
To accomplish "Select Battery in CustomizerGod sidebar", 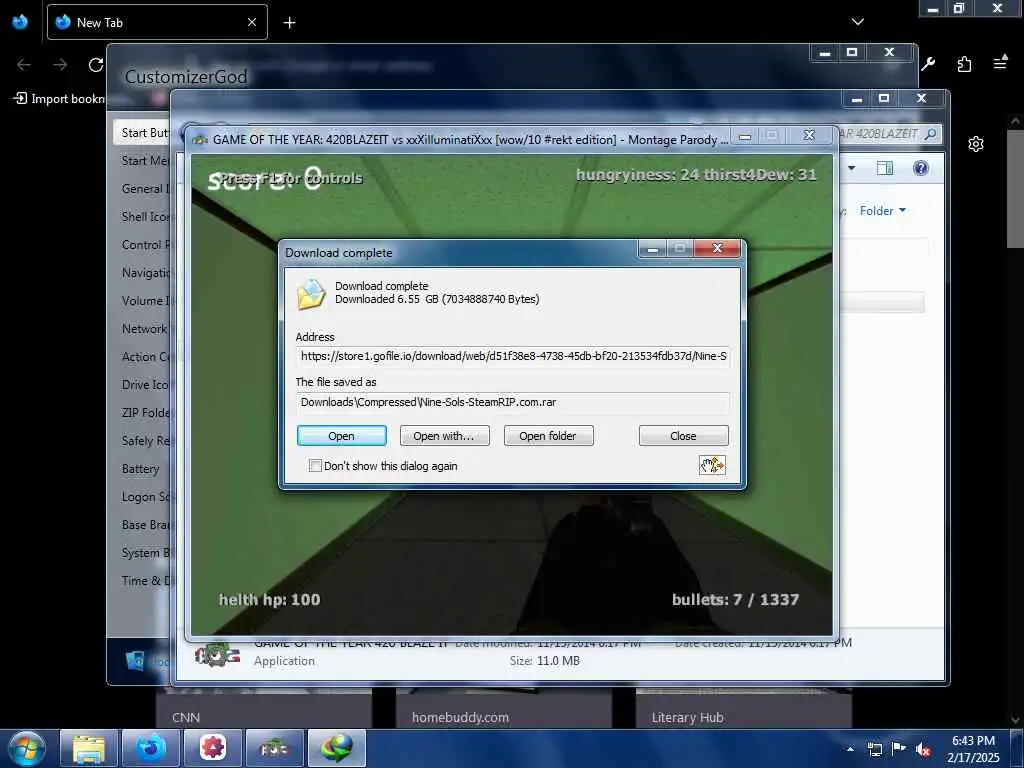I will pos(140,469).
